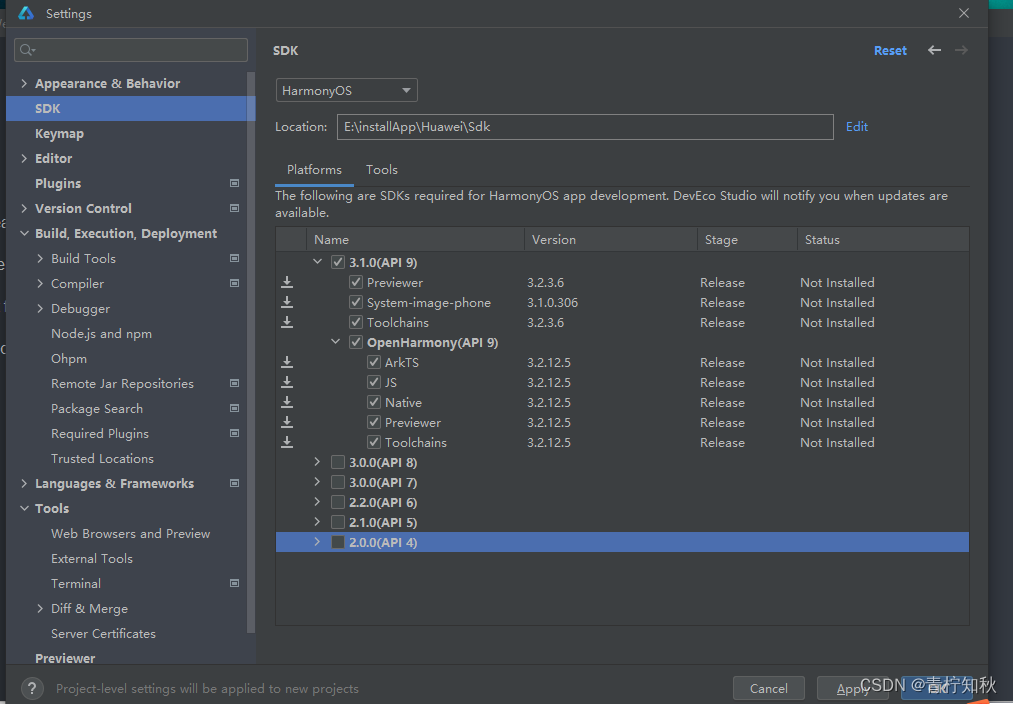Image resolution: width=1013 pixels, height=704 pixels.
Task: Select Ohpm in the sidebar
Action: click(68, 358)
